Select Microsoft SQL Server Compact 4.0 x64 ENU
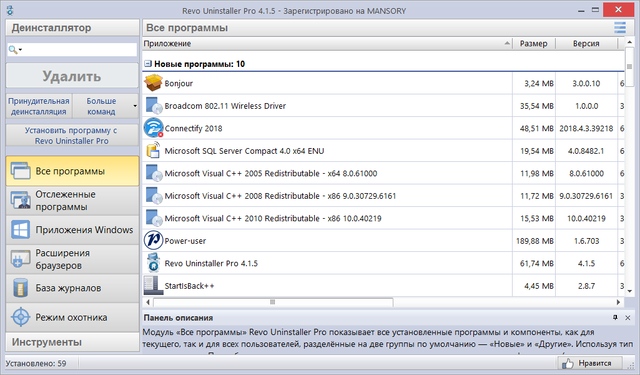 click(x=244, y=151)
